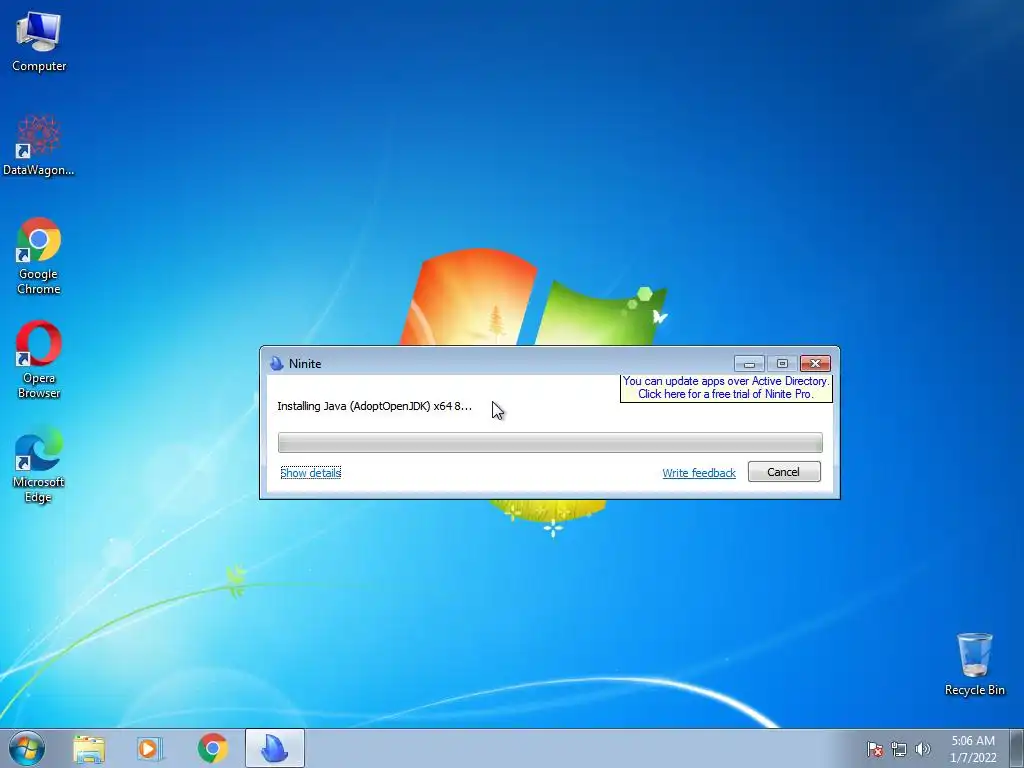Viewport: 1024px width, 768px height.
Task: Open Chrome from the taskbar
Action: point(212,748)
